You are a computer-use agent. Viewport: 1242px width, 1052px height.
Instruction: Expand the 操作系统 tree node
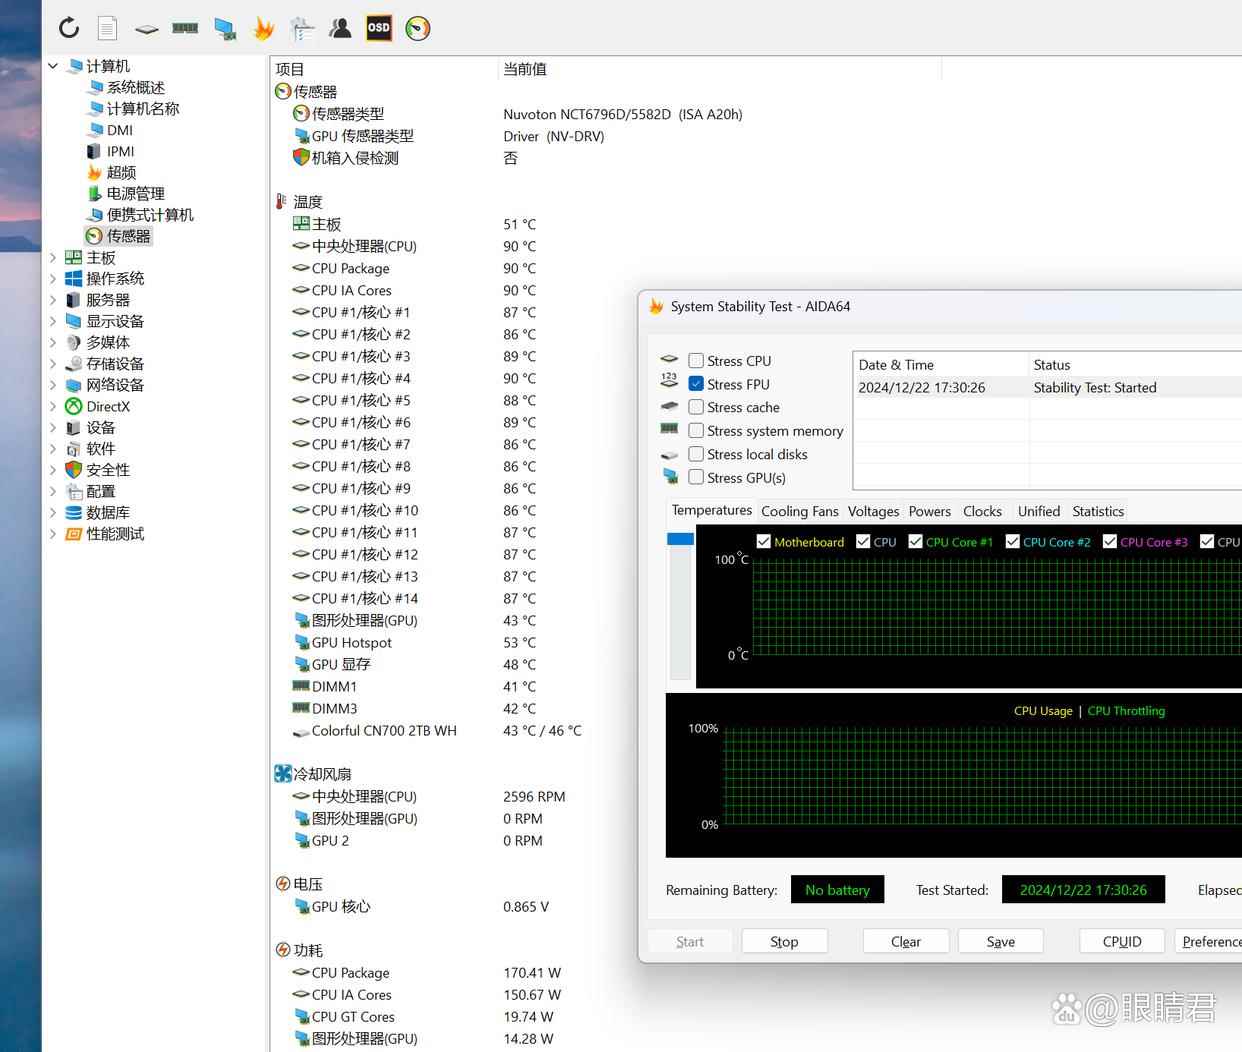tap(53, 279)
